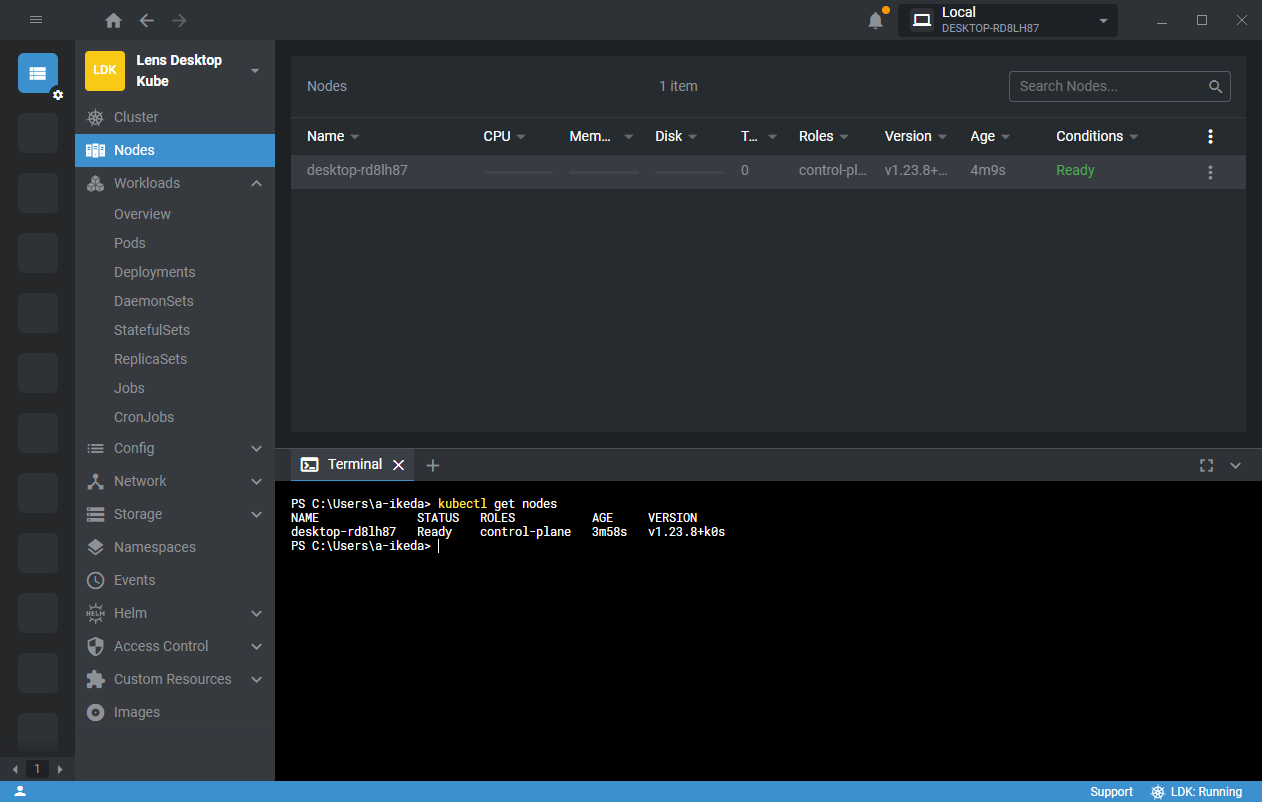
Task: Expand the Config section chevron
Action: (x=256, y=448)
